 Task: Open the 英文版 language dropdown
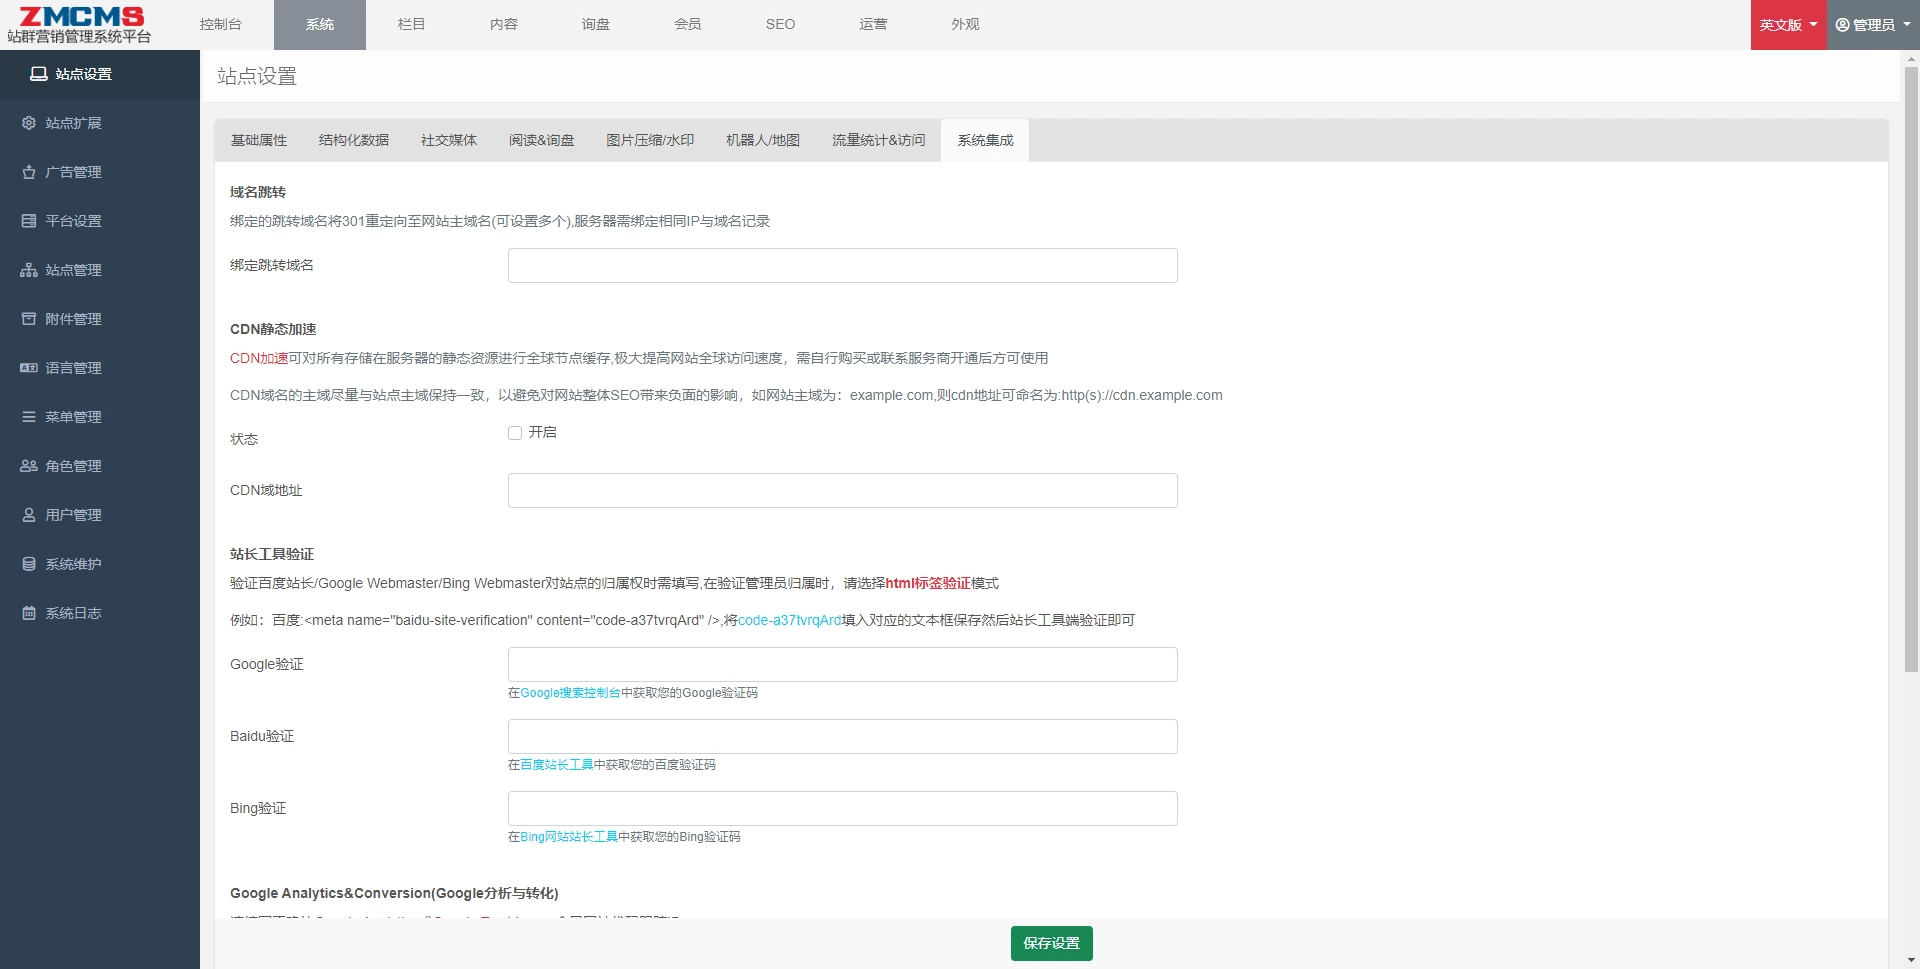(1788, 25)
